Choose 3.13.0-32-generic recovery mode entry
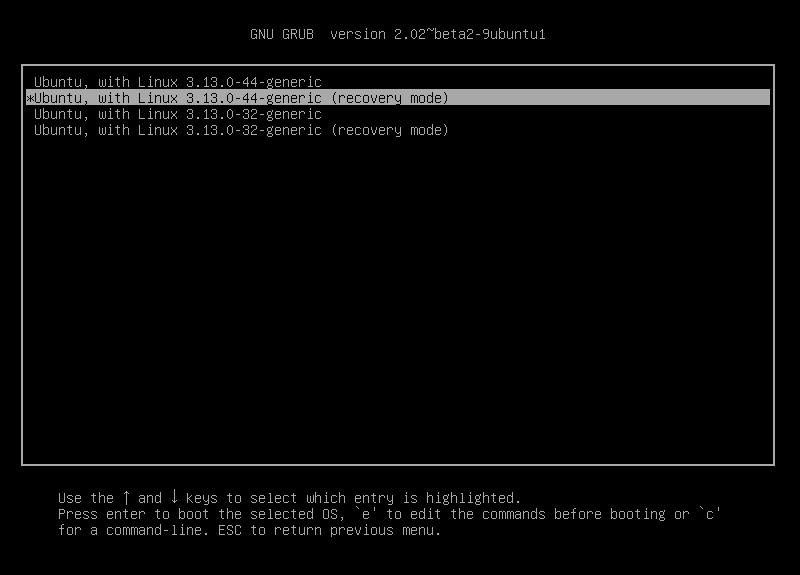The width and height of the screenshot is (800, 575). click(241, 130)
